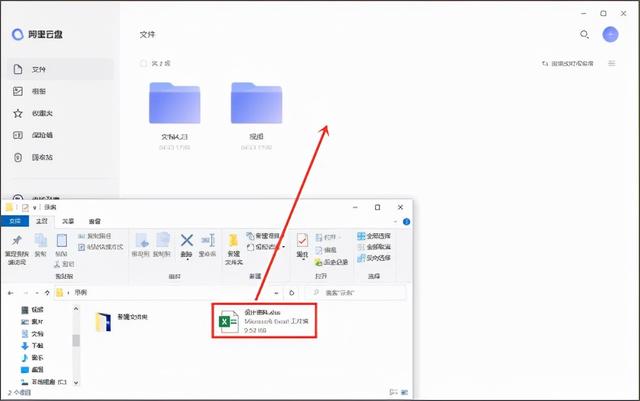Click the Edit button in ribbon open group

click(326, 250)
